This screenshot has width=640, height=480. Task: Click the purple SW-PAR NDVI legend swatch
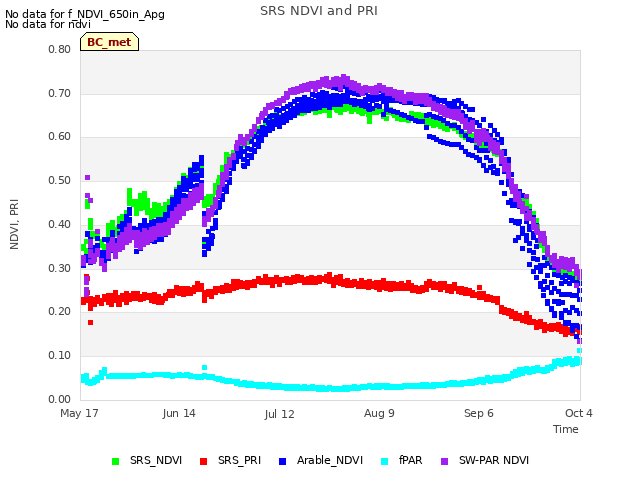click(444, 461)
